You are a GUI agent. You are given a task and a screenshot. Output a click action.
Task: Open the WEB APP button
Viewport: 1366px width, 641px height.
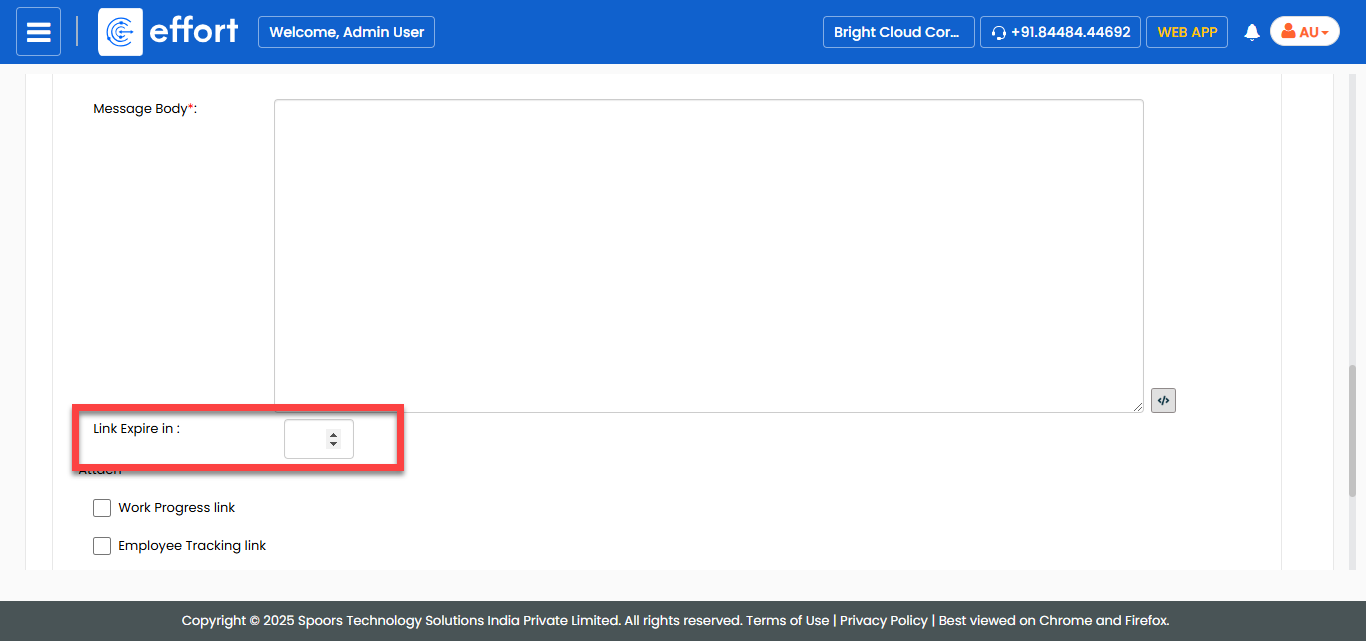tap(1186, 32)
